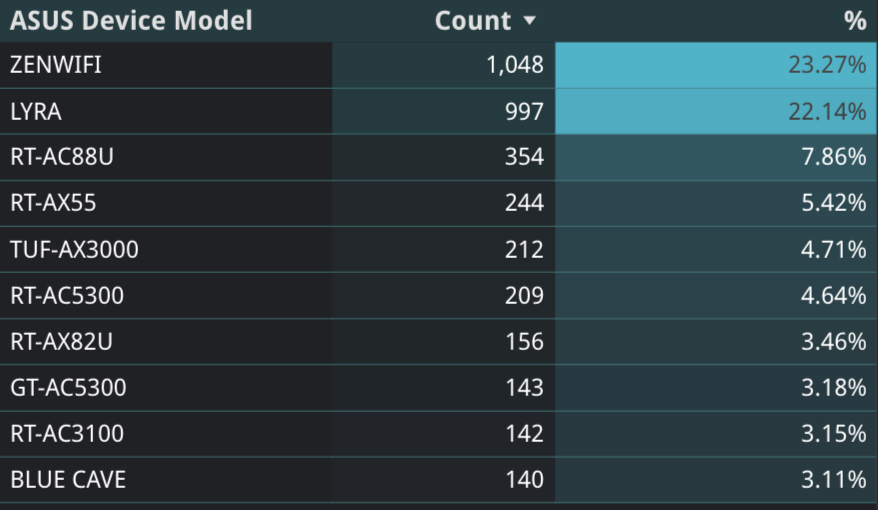Sort by ASUS Device Model header

[x=131, y=21]
